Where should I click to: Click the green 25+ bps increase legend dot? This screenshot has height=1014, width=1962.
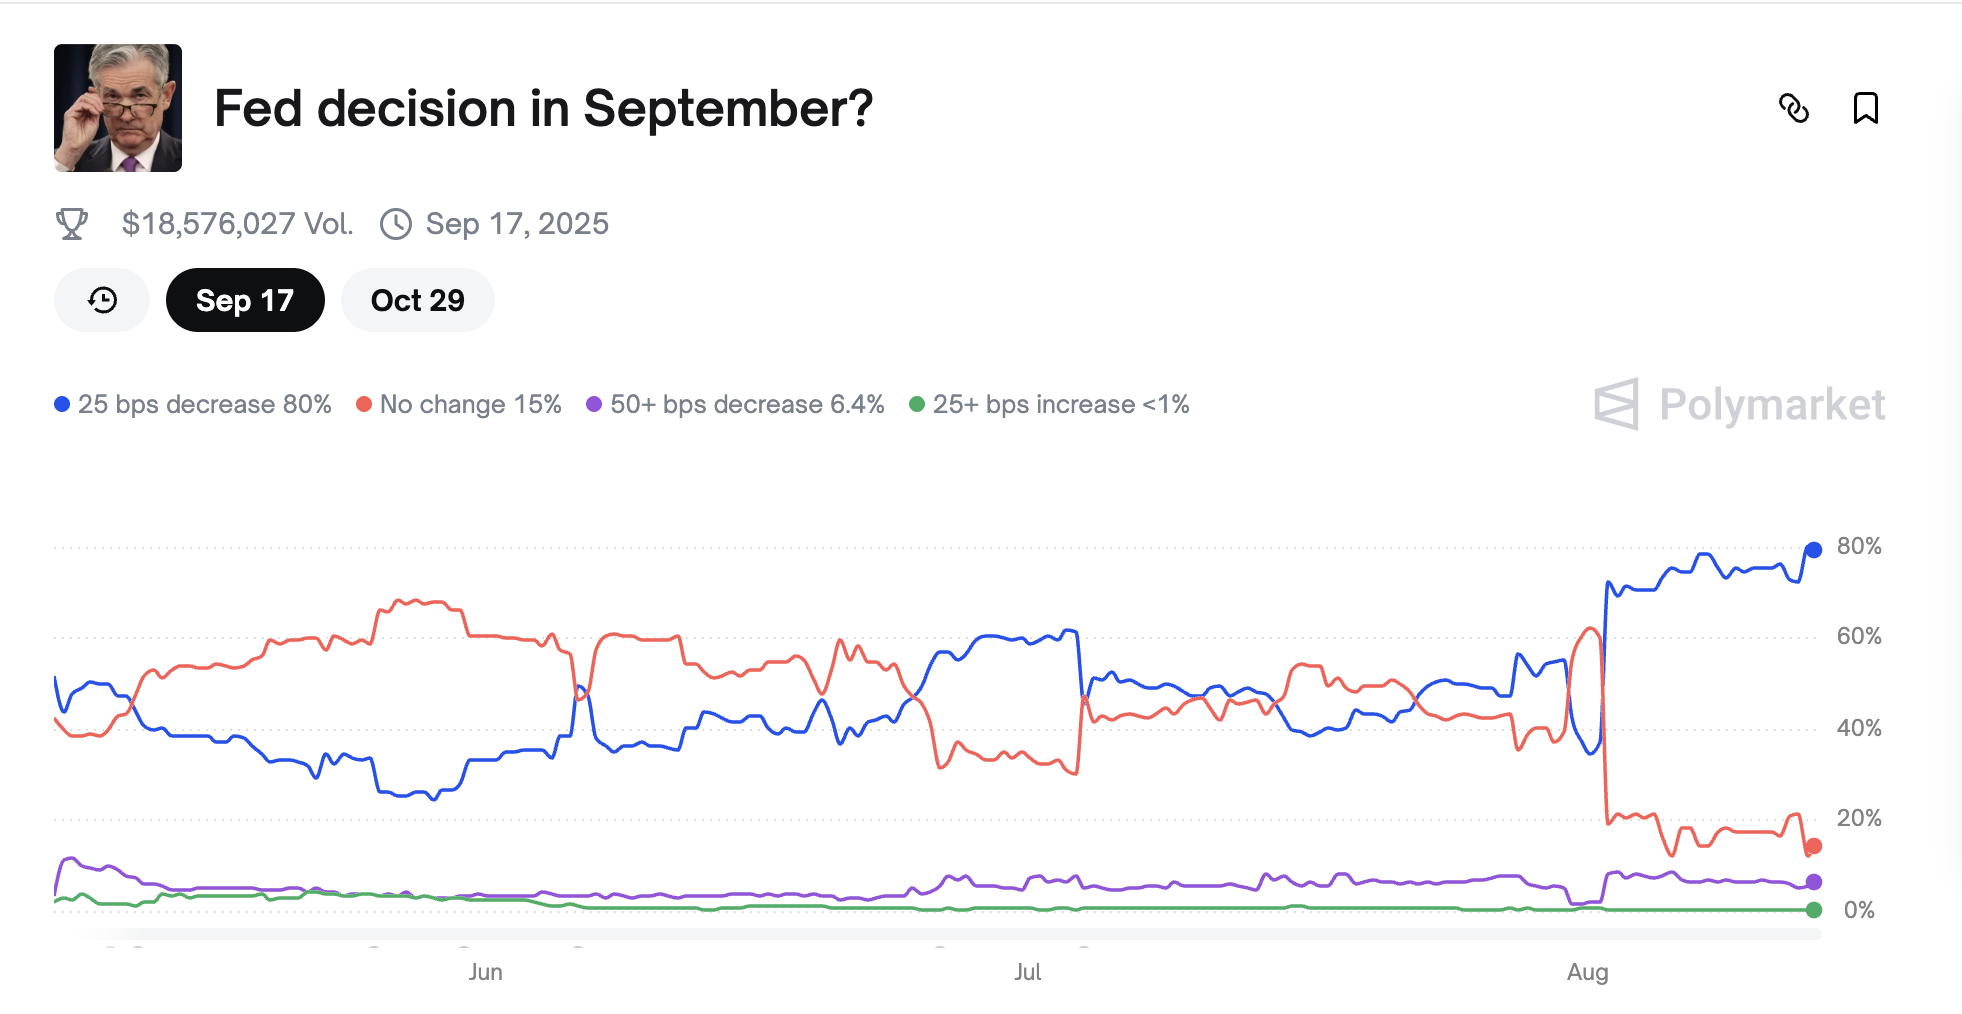917,404
